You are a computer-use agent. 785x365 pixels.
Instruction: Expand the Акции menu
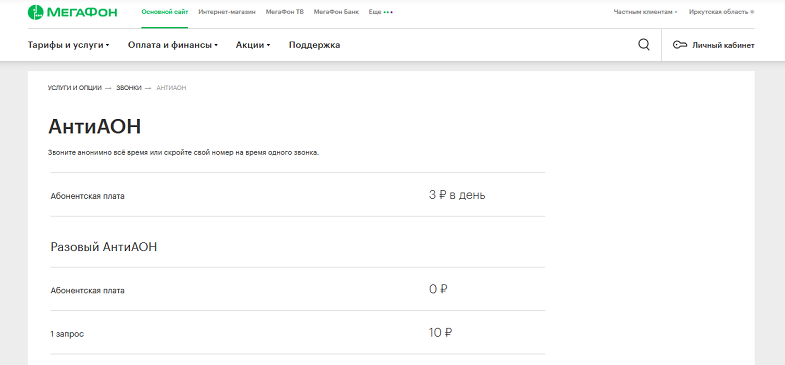pyautogui.click(x=253, y=45)
